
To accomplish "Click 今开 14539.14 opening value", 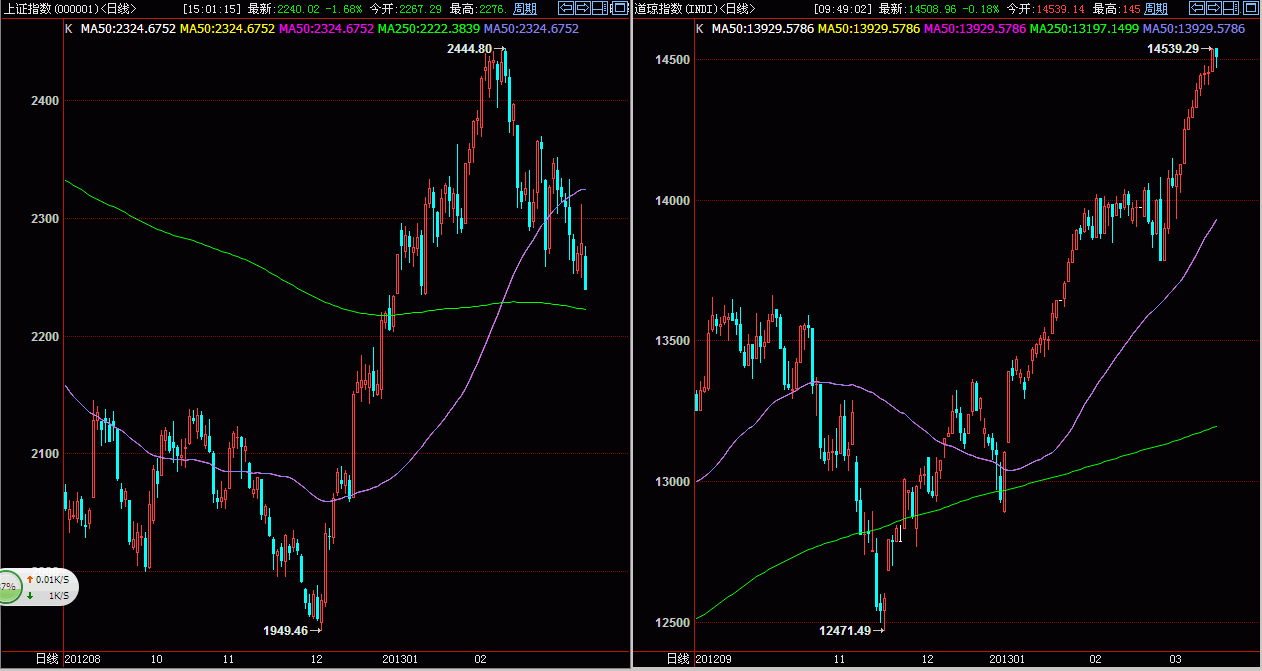I will pyautogui.click(x=1058, y=9).
